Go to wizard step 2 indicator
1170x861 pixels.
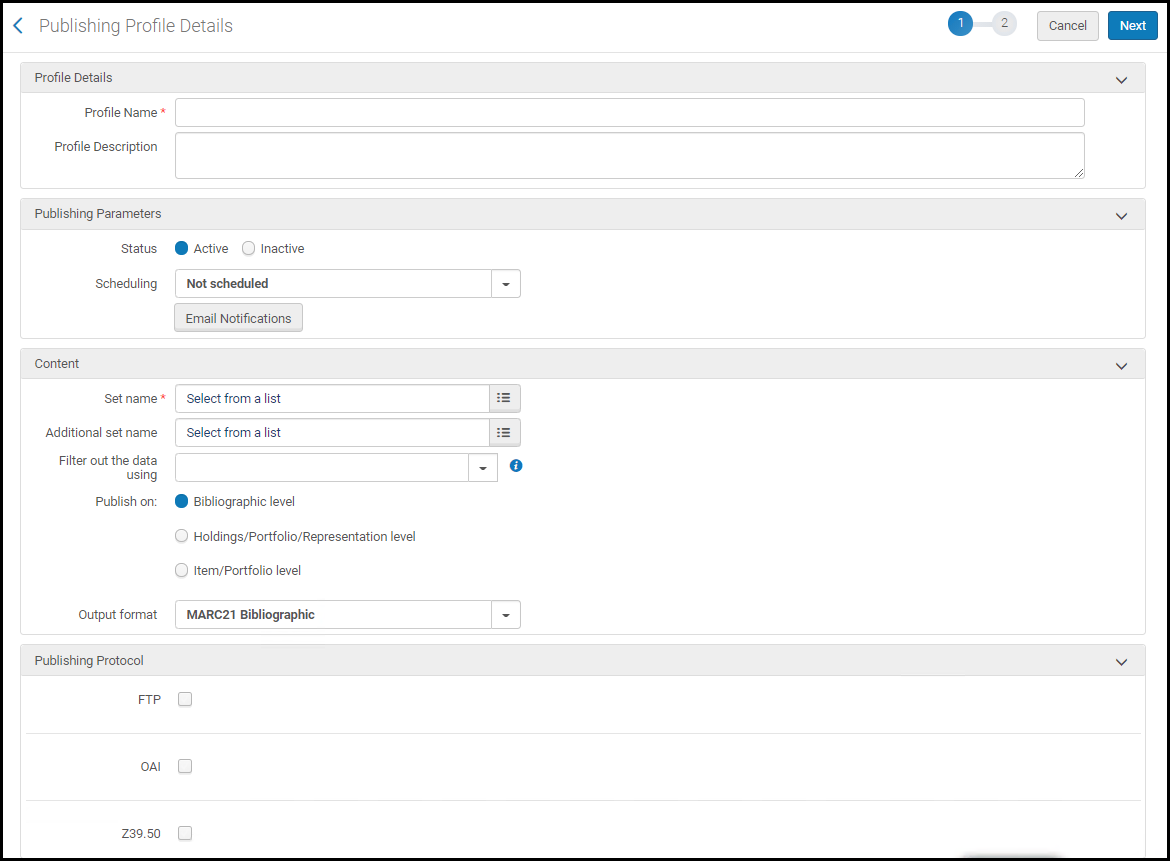point(1004,24)
